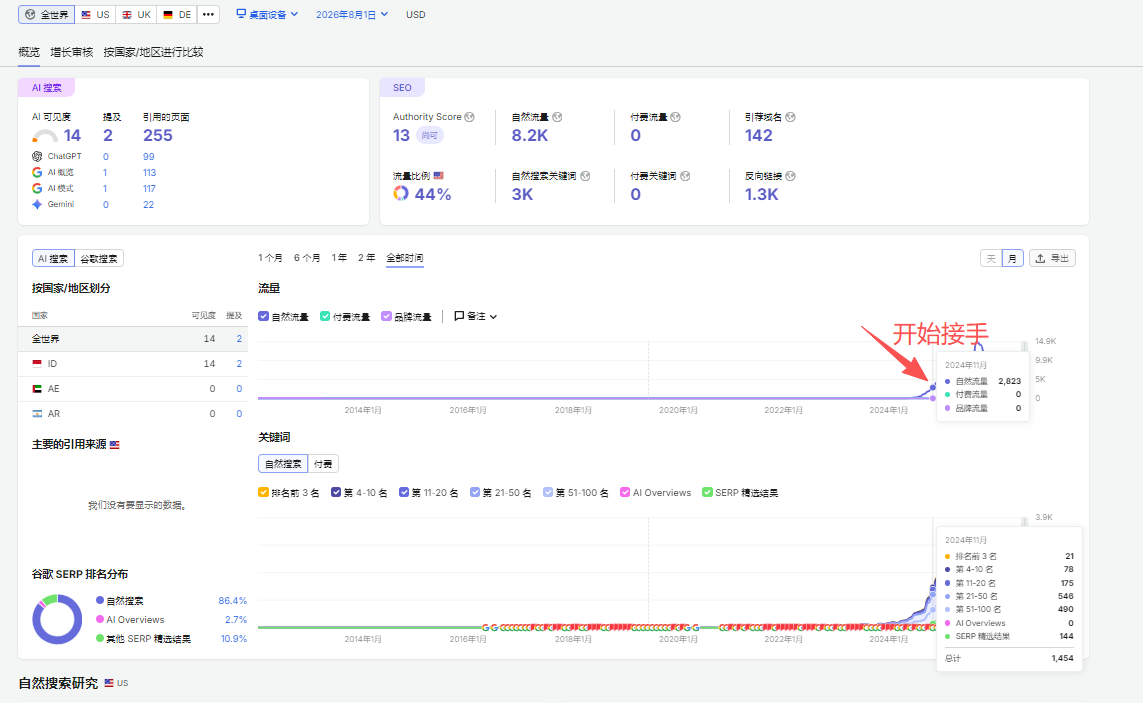Toggle the 第 21-50 名 checkbox
The image size is (1143, 703).
click(x=475, y=492)
